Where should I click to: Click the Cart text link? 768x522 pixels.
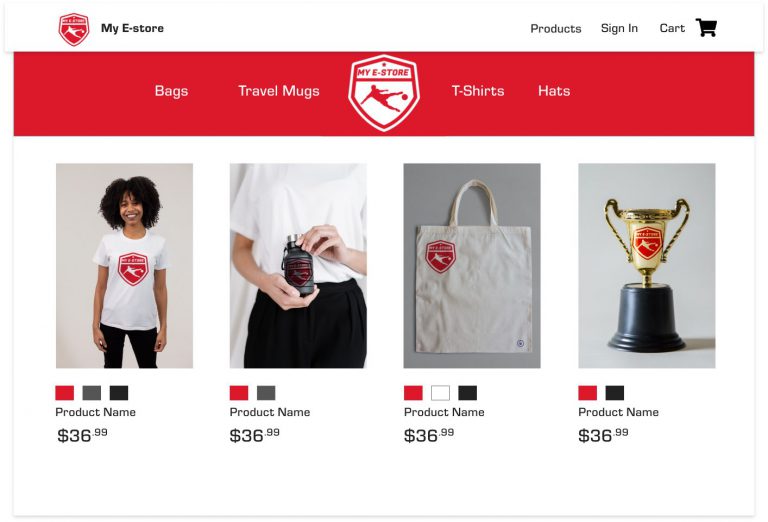[672, 28]
